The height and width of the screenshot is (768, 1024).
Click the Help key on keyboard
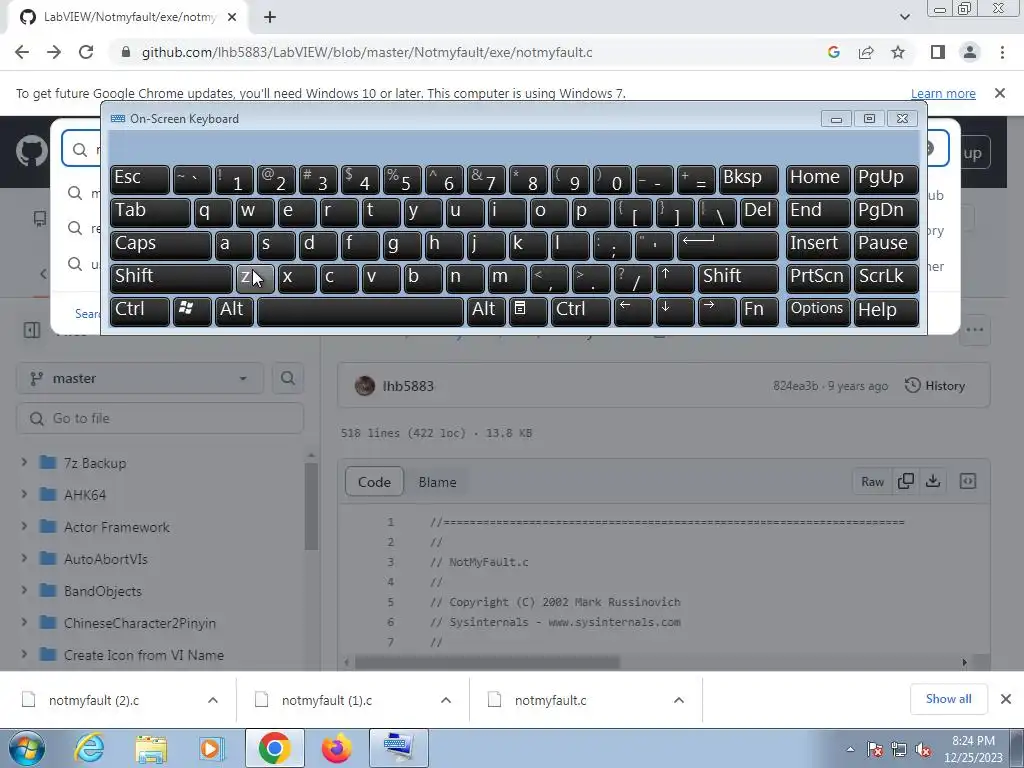(x=886, y=311)
